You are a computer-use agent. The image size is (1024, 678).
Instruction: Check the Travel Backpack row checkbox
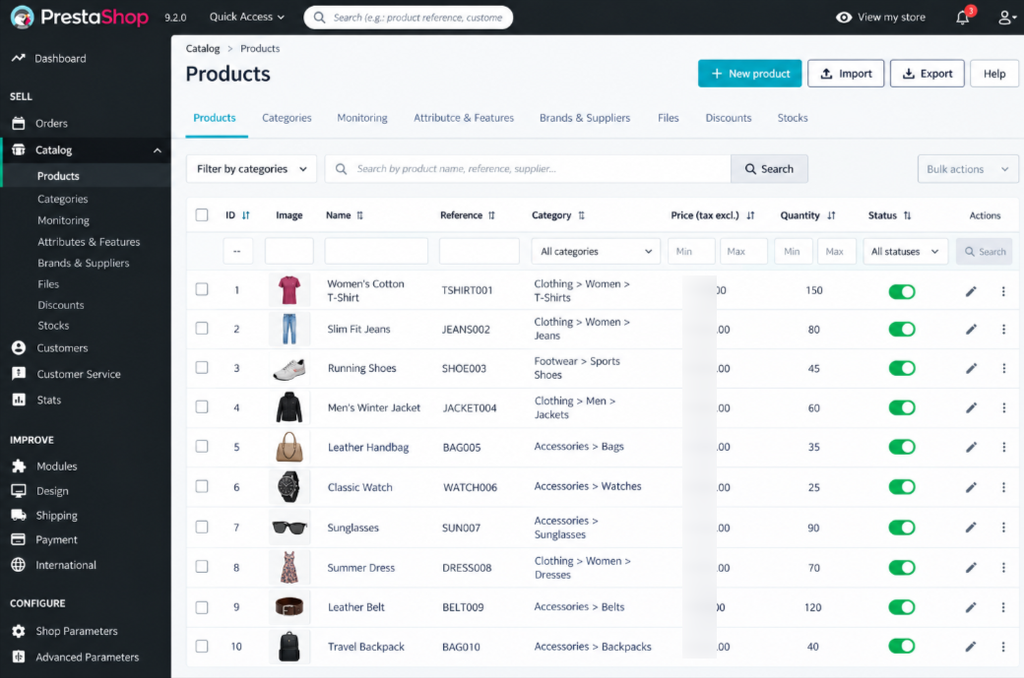(202, 646)
